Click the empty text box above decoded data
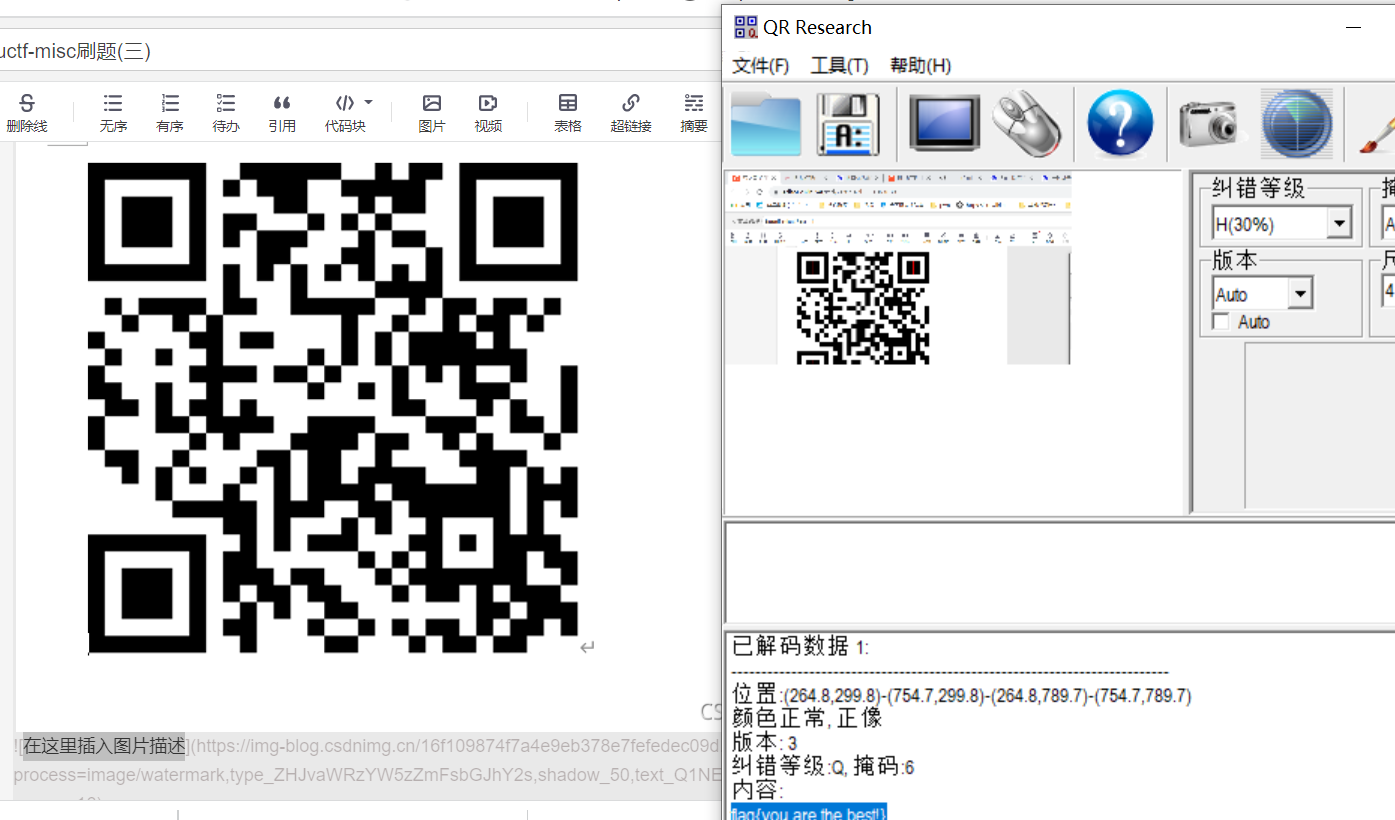1395x820 pixels. (x=1059, y=573)
